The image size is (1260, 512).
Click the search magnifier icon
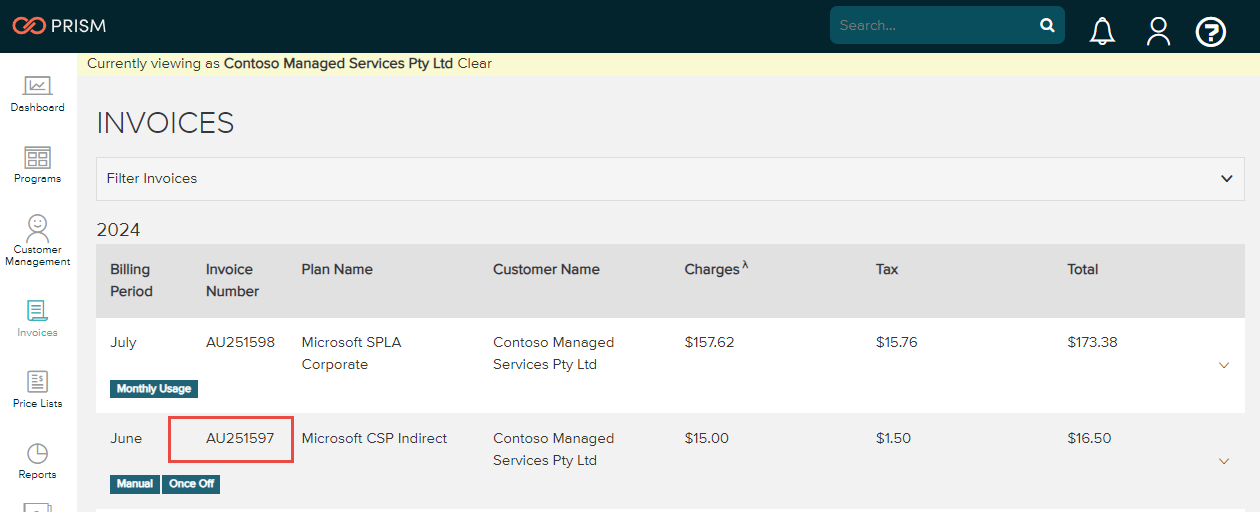click(1047, 25)
